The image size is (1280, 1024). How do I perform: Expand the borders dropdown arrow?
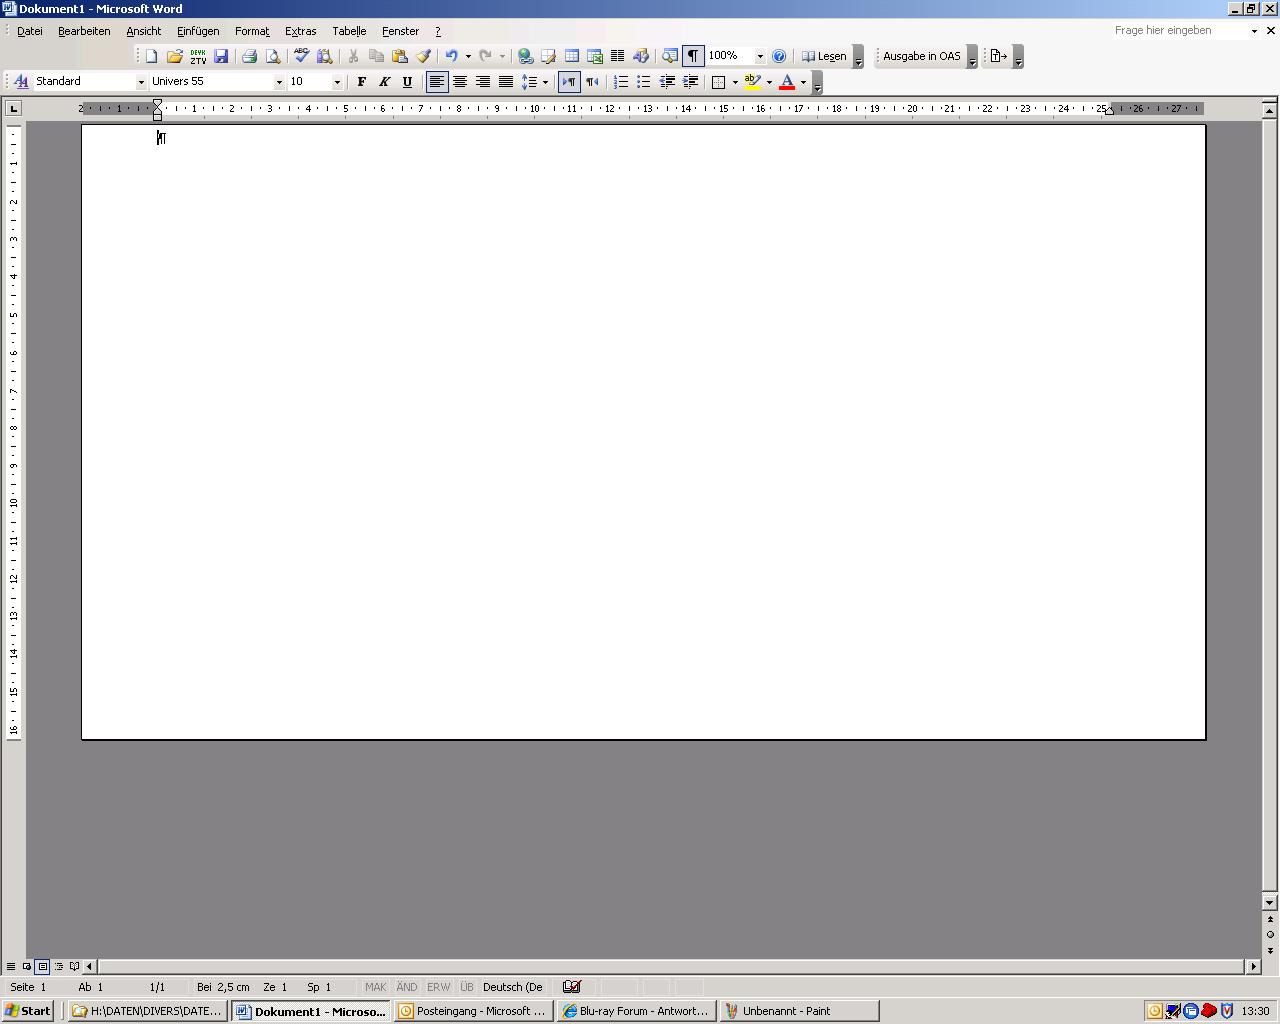click(735, 82)
